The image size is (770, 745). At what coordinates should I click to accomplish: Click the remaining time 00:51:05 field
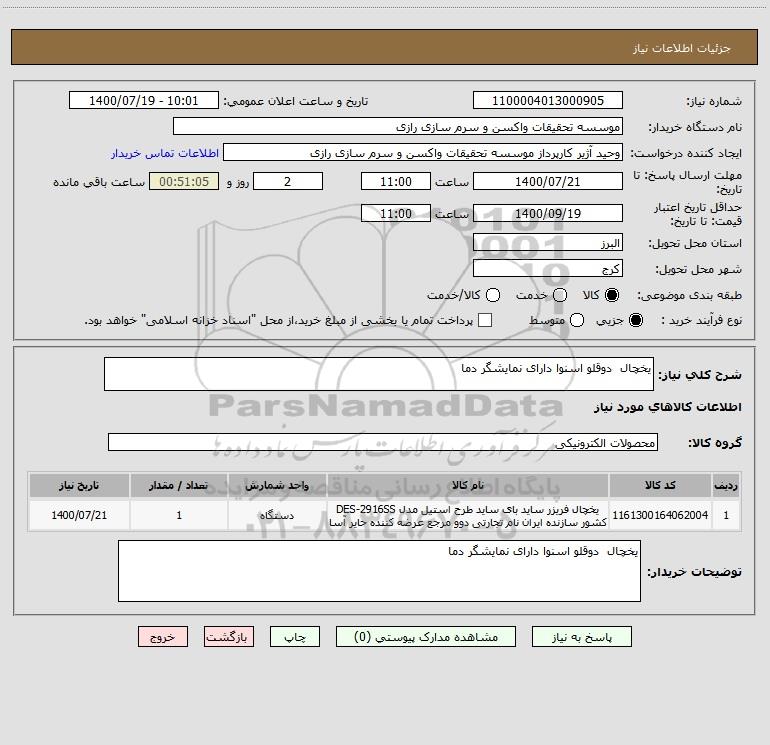[184, 181]
